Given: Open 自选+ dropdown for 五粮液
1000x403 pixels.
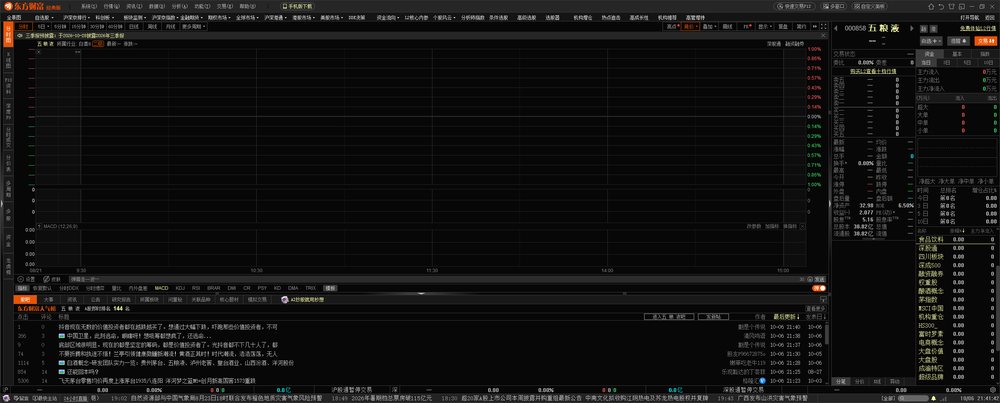Looking at the screenshot, I should tap(931, 40).
